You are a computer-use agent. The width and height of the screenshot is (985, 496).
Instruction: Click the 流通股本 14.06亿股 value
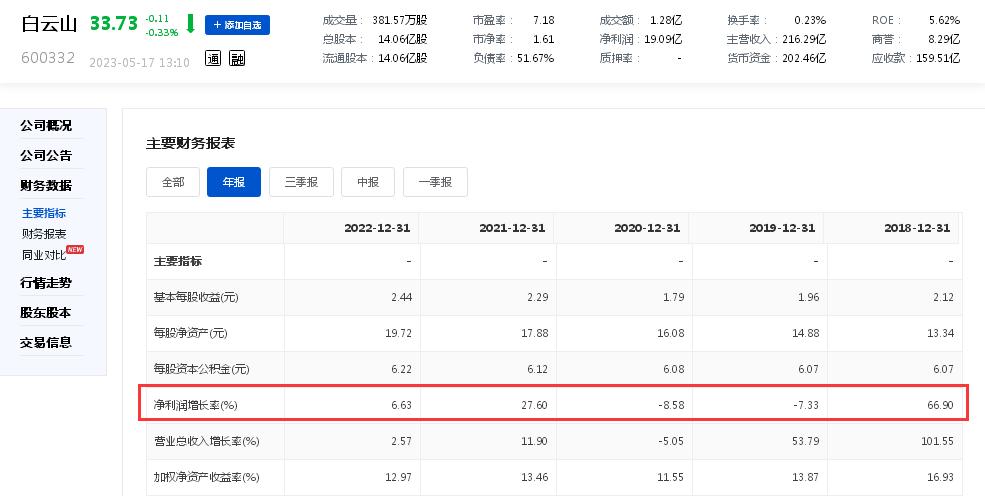point(403,58)
